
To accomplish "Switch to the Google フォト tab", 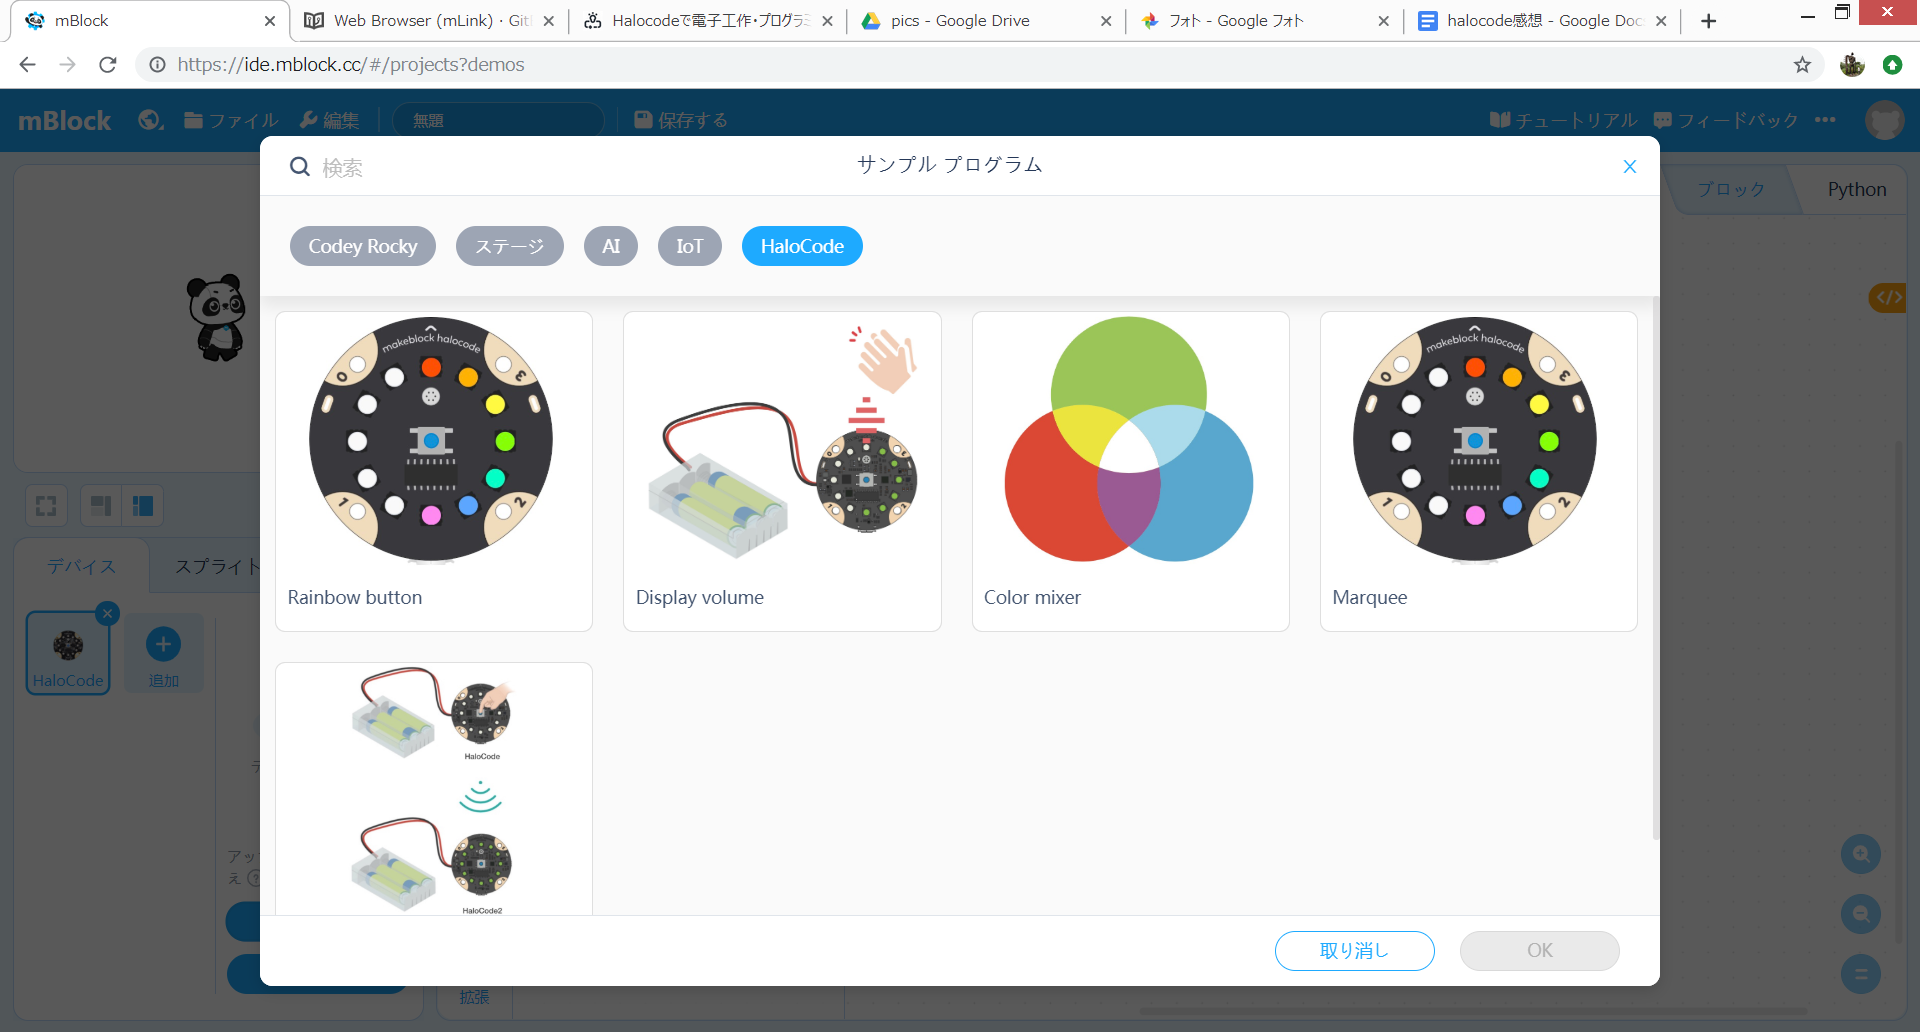I will point(1264,21).
